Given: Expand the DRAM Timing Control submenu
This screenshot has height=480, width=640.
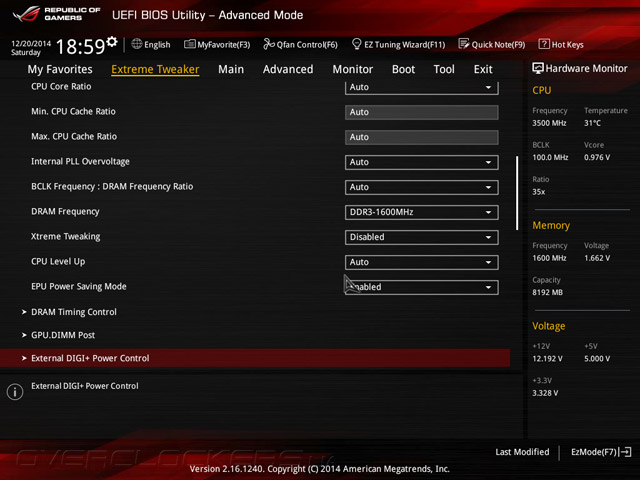Looking at the screenshot, I should pos(73,312).
